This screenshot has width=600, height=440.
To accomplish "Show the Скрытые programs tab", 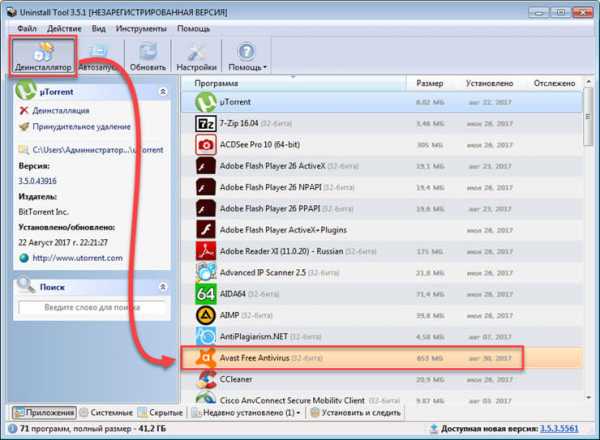I will (159, 412).
